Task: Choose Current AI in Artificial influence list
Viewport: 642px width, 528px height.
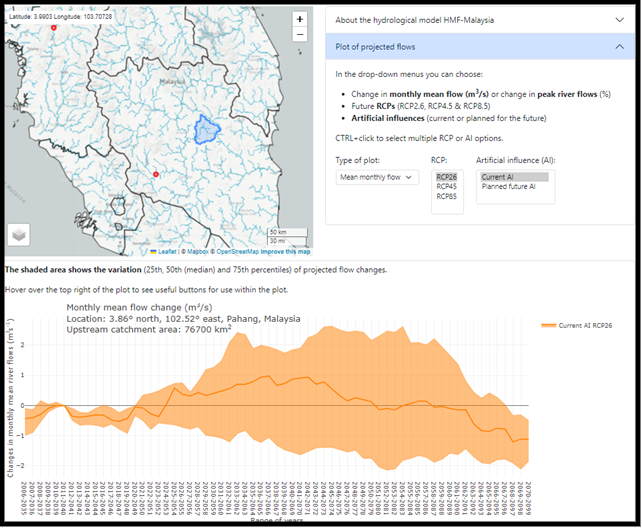Action: point(515,177)
